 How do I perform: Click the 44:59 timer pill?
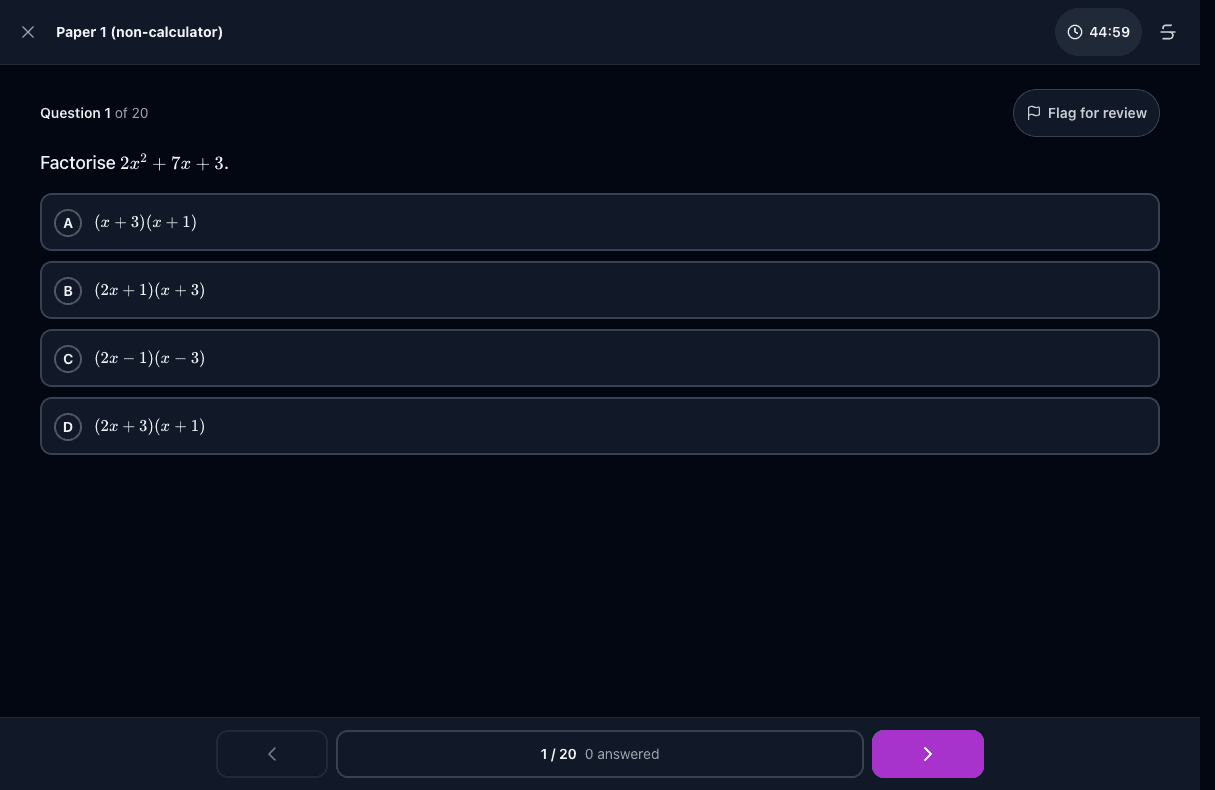(1098, 32)
